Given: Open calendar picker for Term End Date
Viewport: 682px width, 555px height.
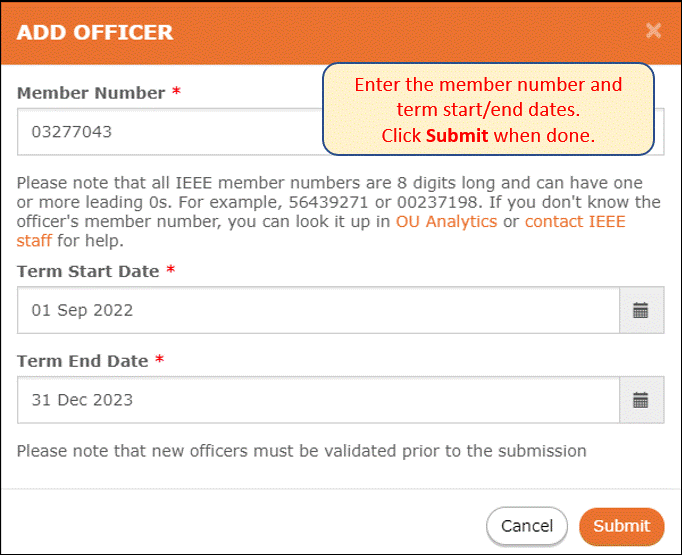Looking at the screenshot, I should 641,400.
